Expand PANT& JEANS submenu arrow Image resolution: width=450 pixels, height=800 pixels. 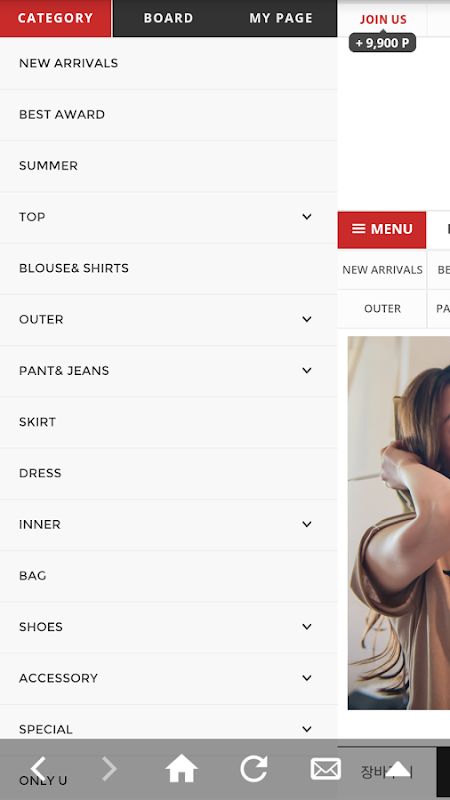(307, 370)
